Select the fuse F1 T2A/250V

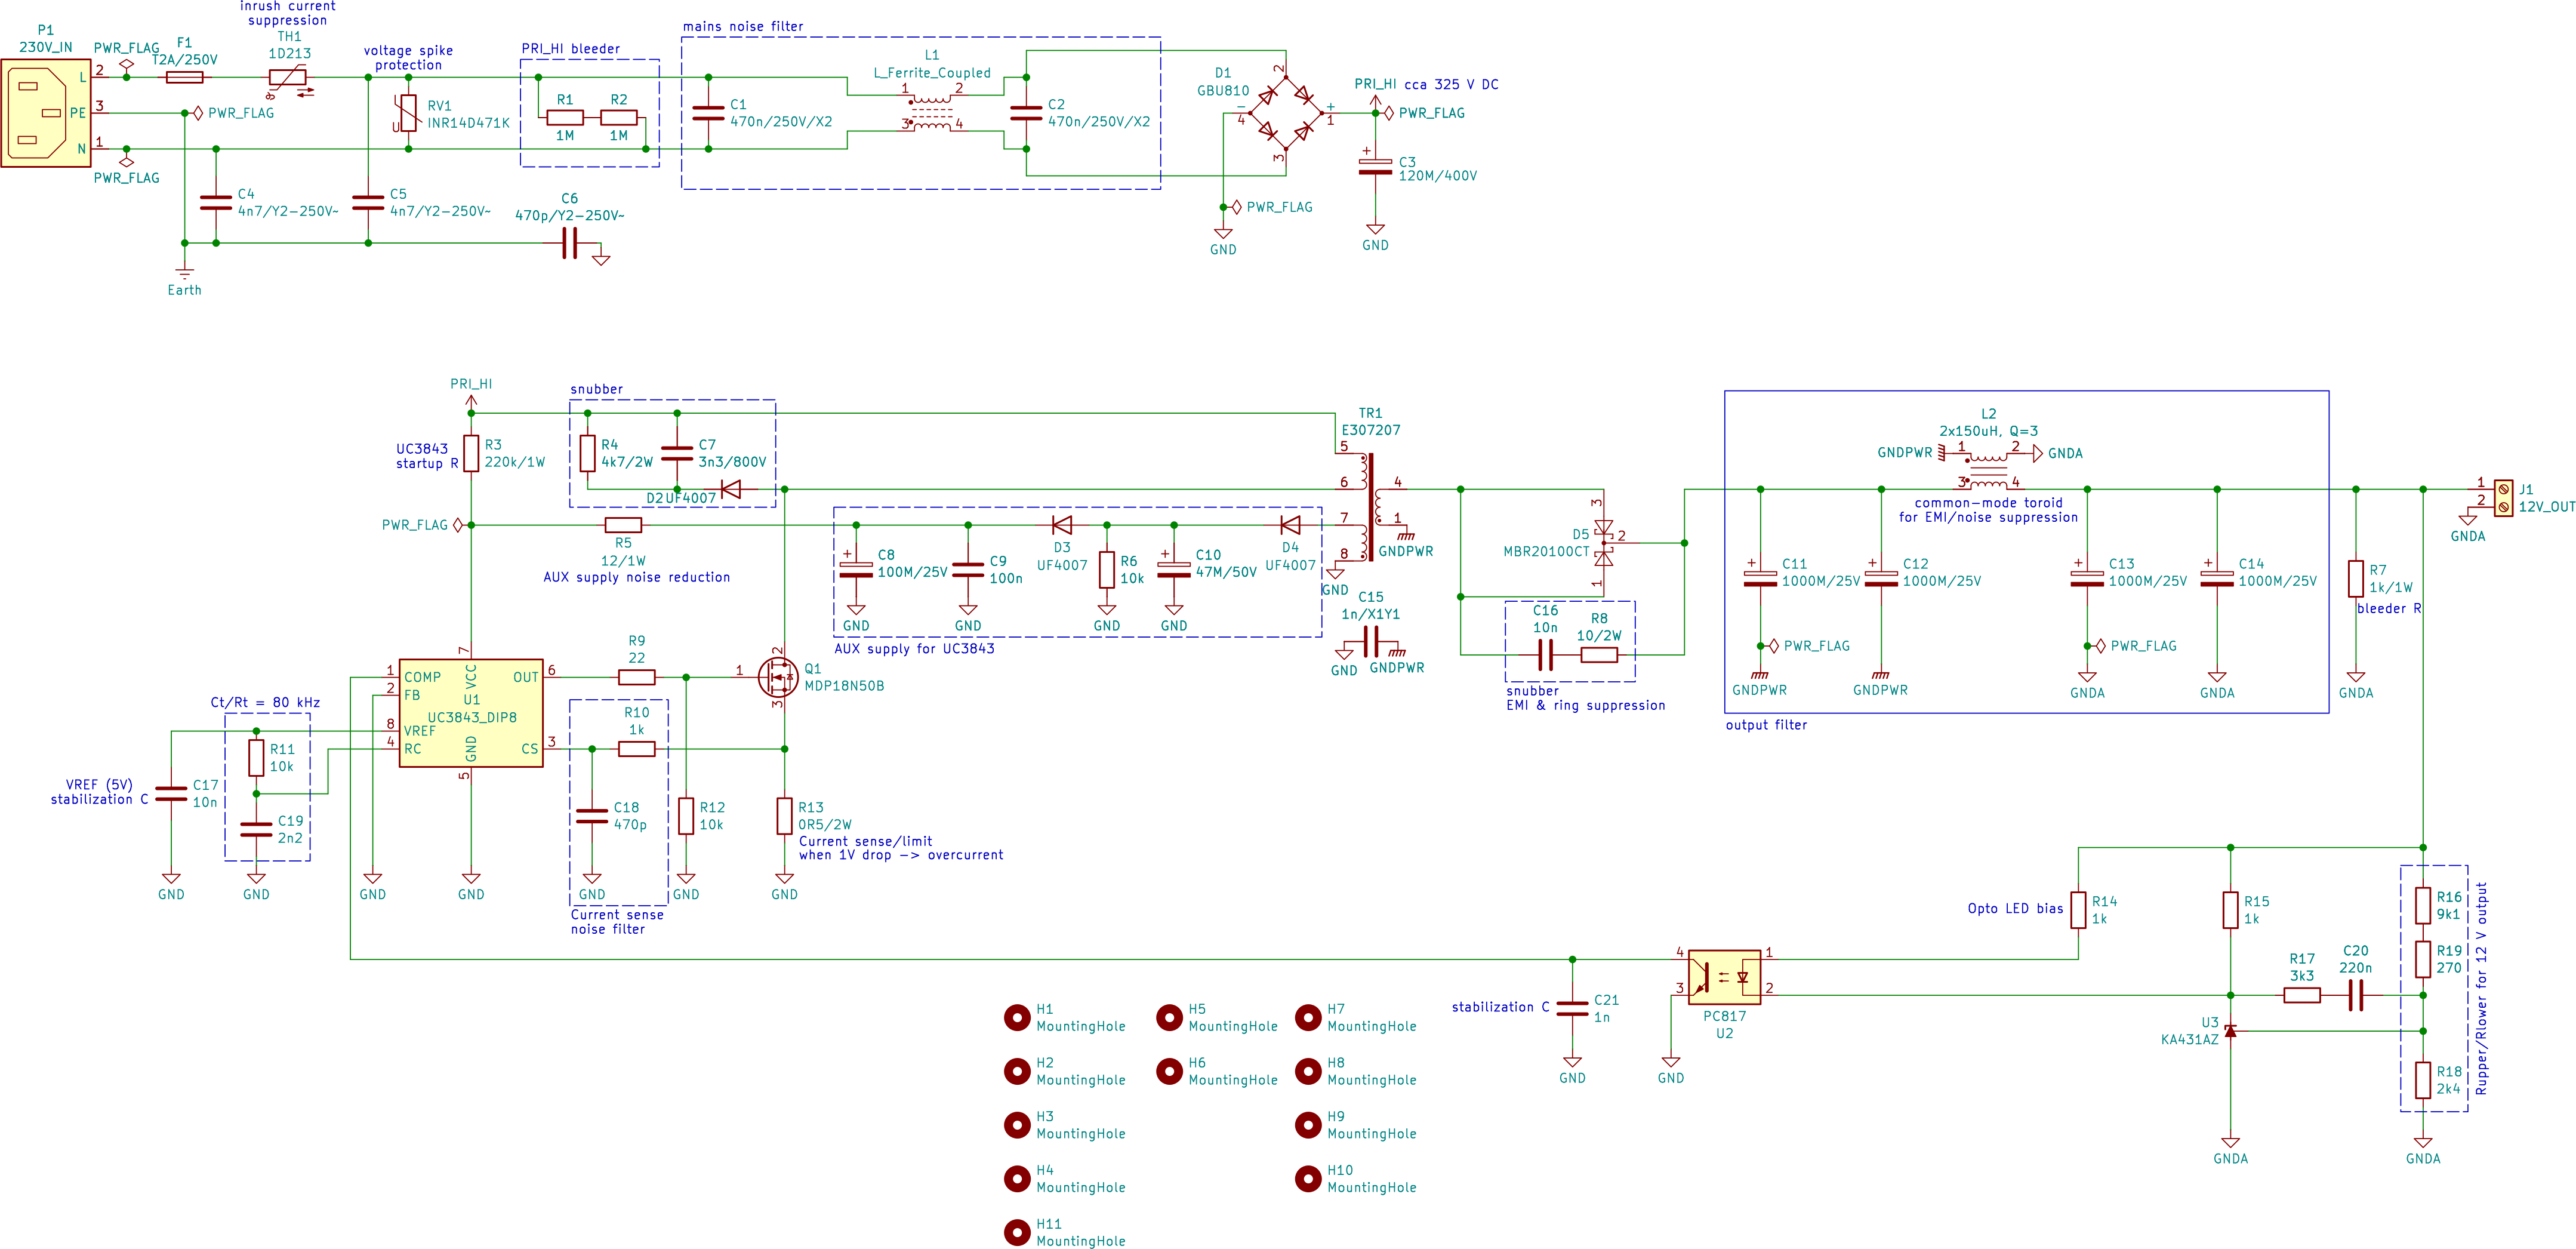(184, 77)
